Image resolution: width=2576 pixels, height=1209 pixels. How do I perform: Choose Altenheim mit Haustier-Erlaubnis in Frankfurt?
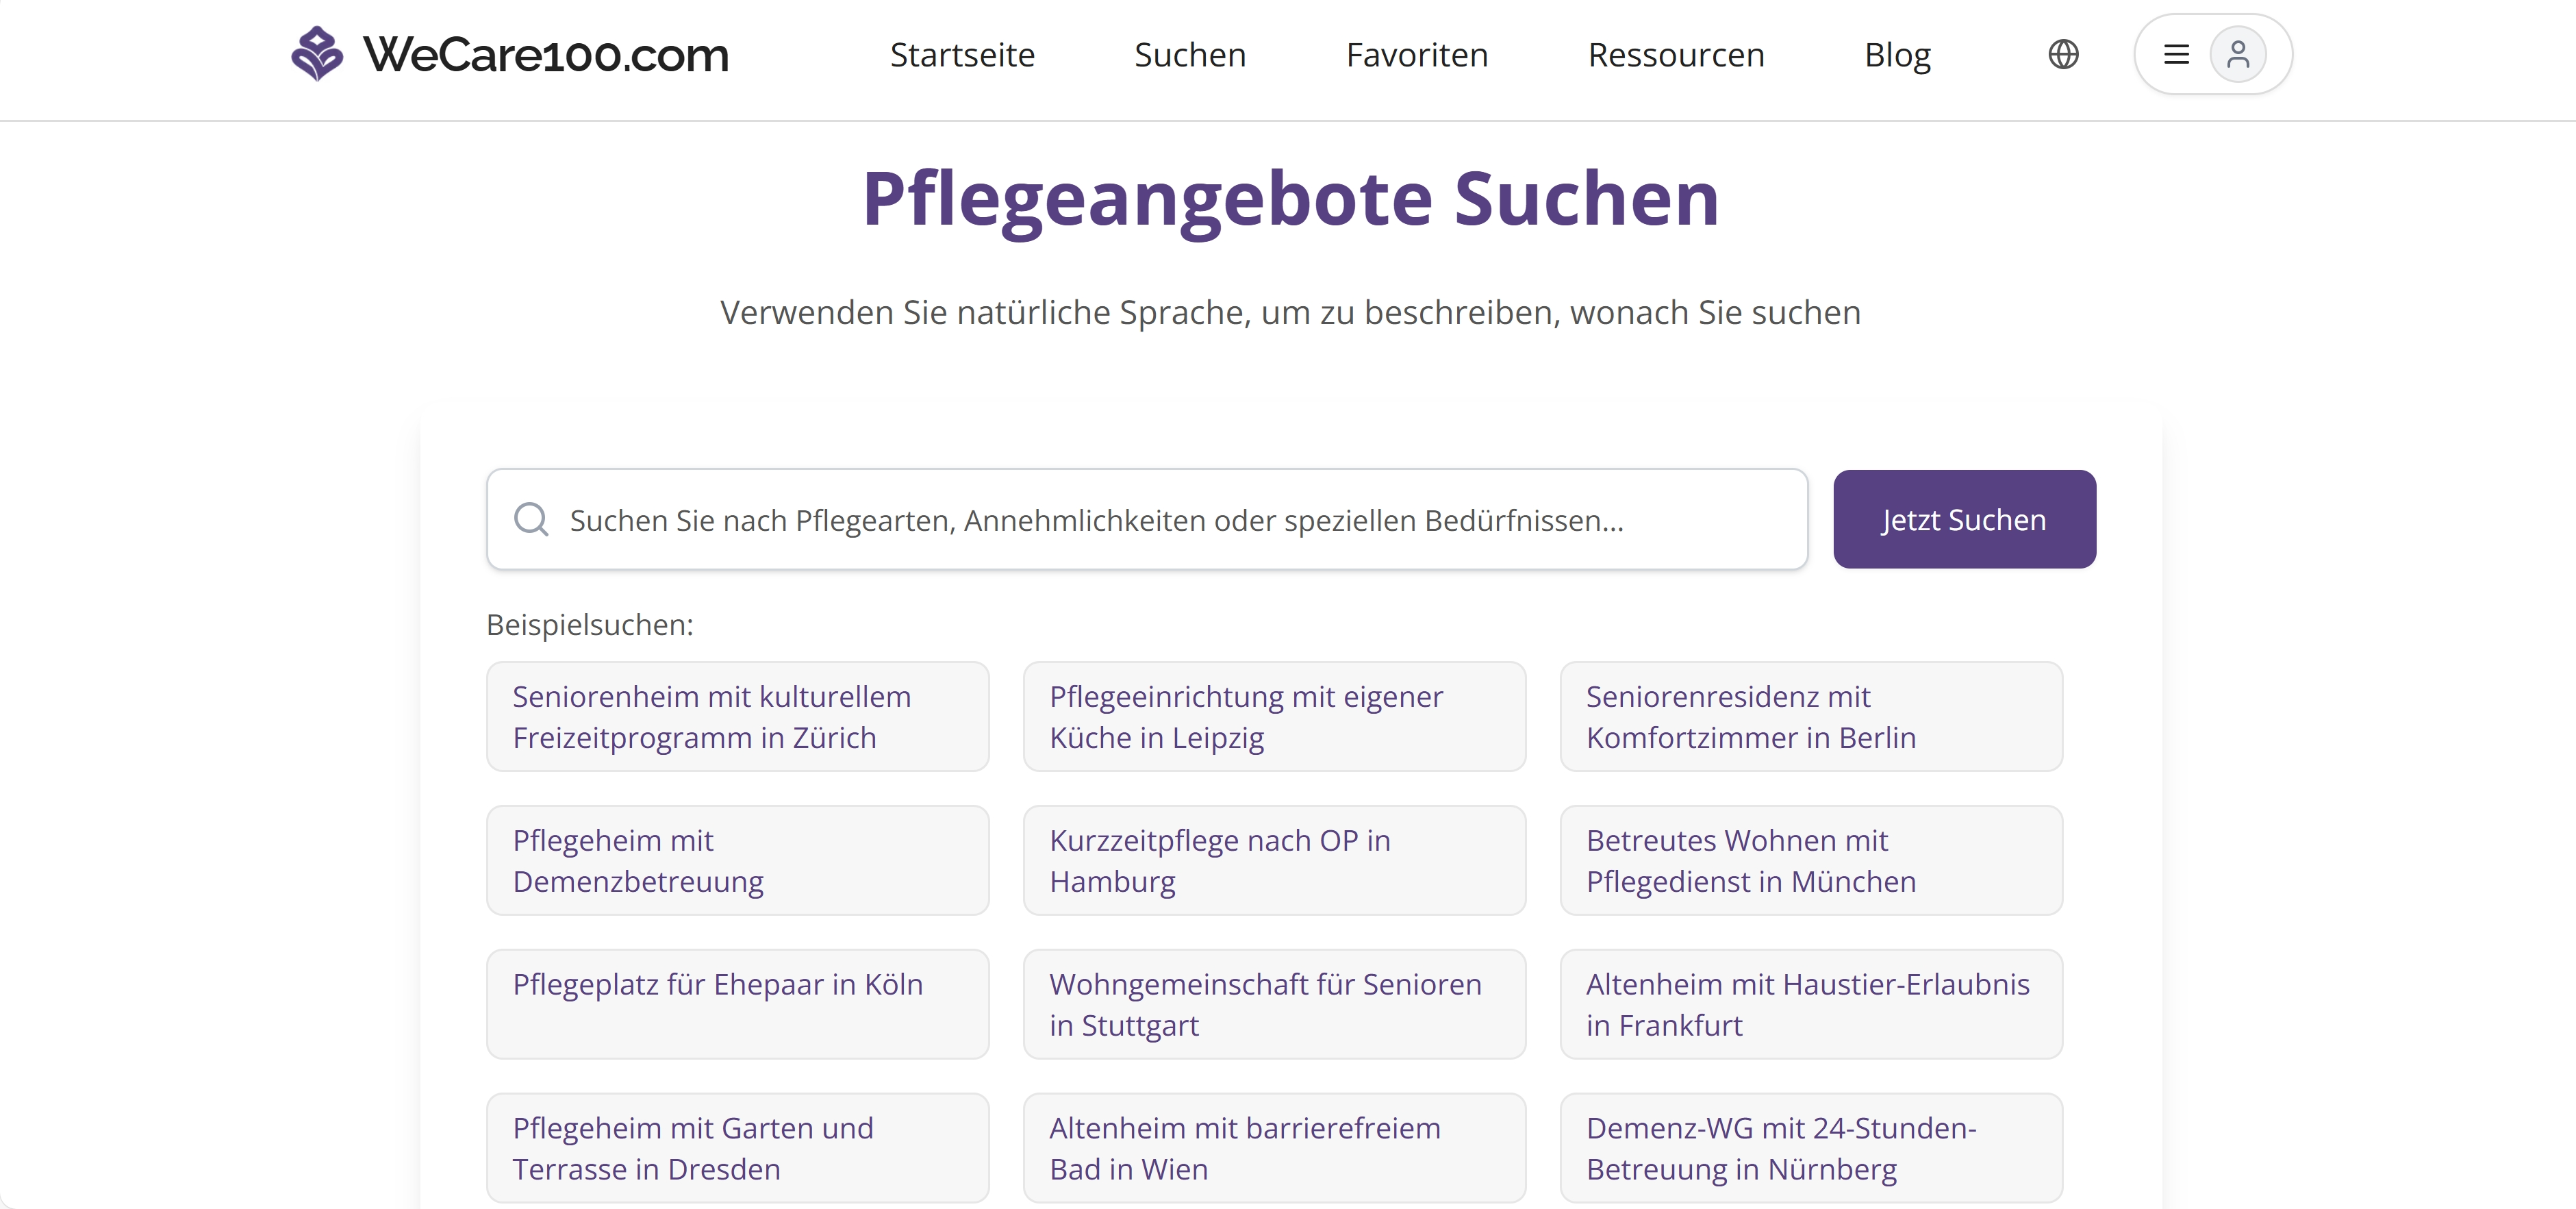(1810, 1003)
